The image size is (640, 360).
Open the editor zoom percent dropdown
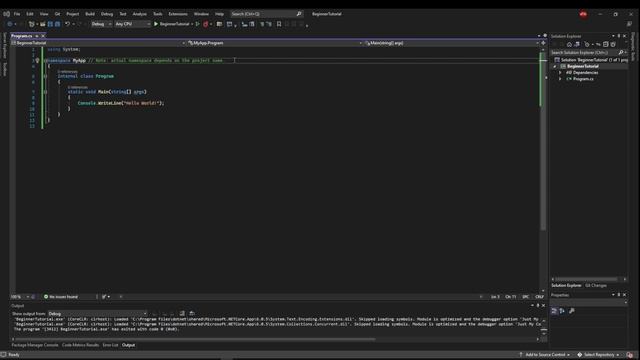pos(20,297)
